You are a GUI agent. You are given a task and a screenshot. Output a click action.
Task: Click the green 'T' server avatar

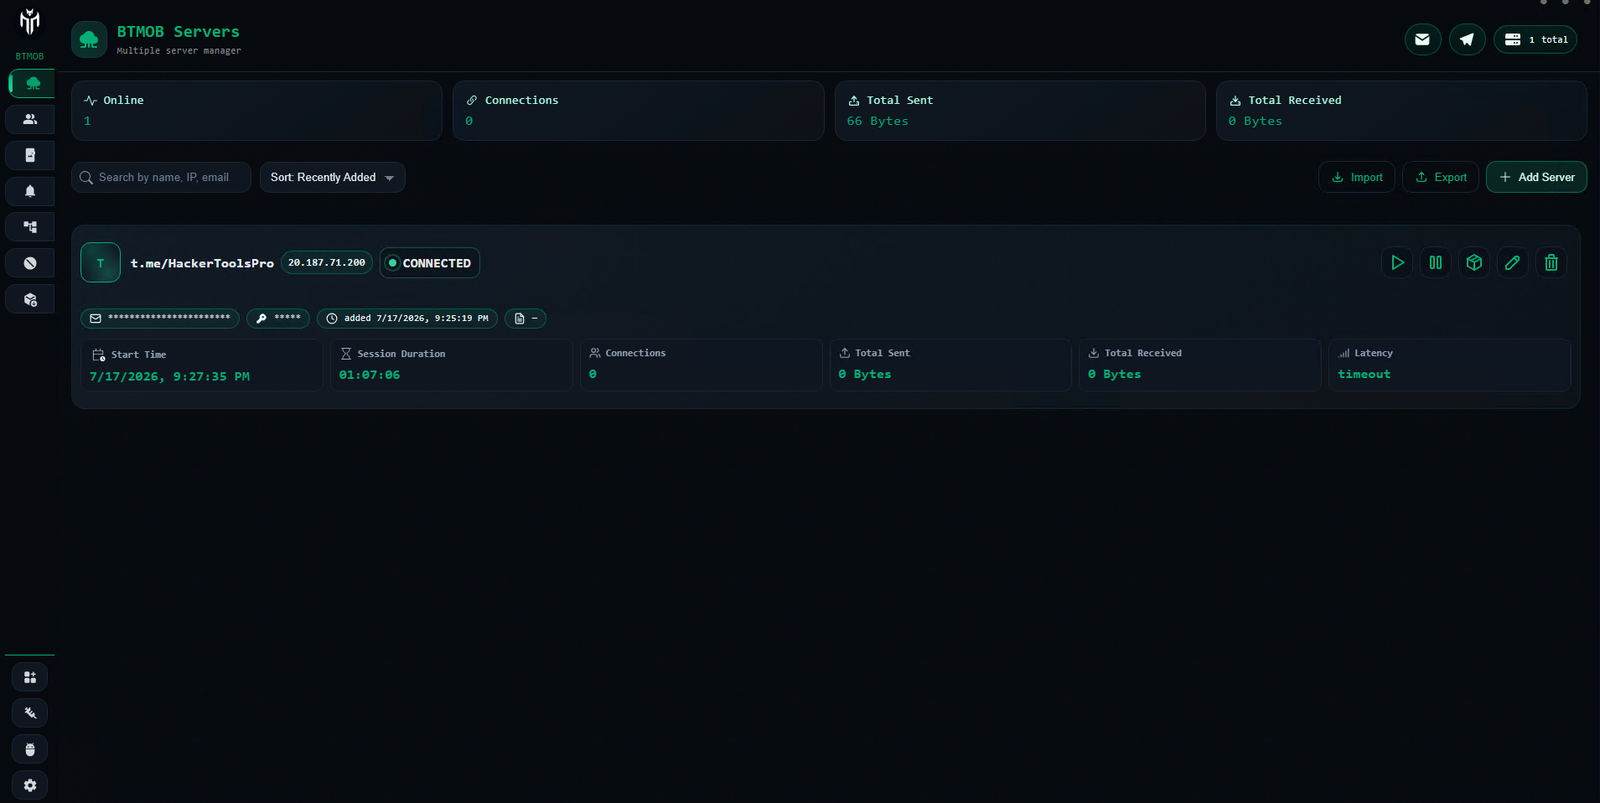pos(100,263)
